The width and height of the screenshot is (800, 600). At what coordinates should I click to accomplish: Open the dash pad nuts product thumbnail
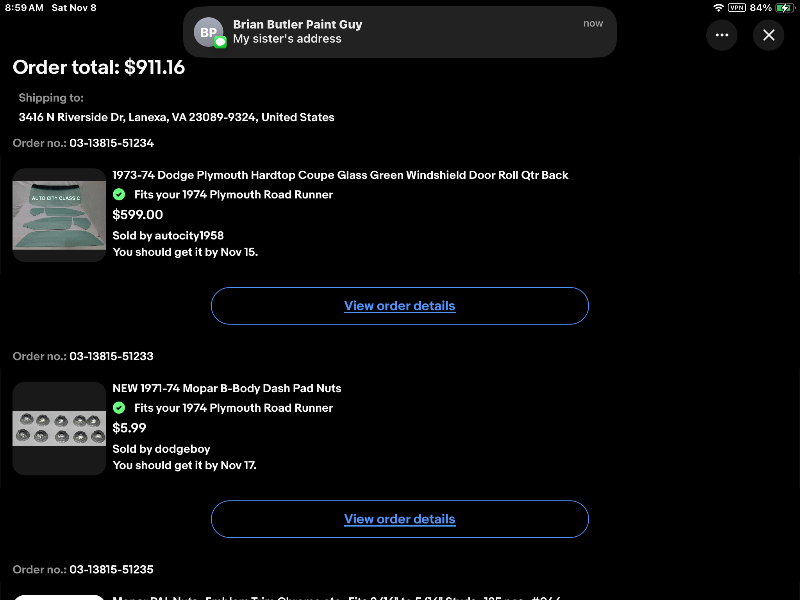pyautogui.click(x=59, y=428)
